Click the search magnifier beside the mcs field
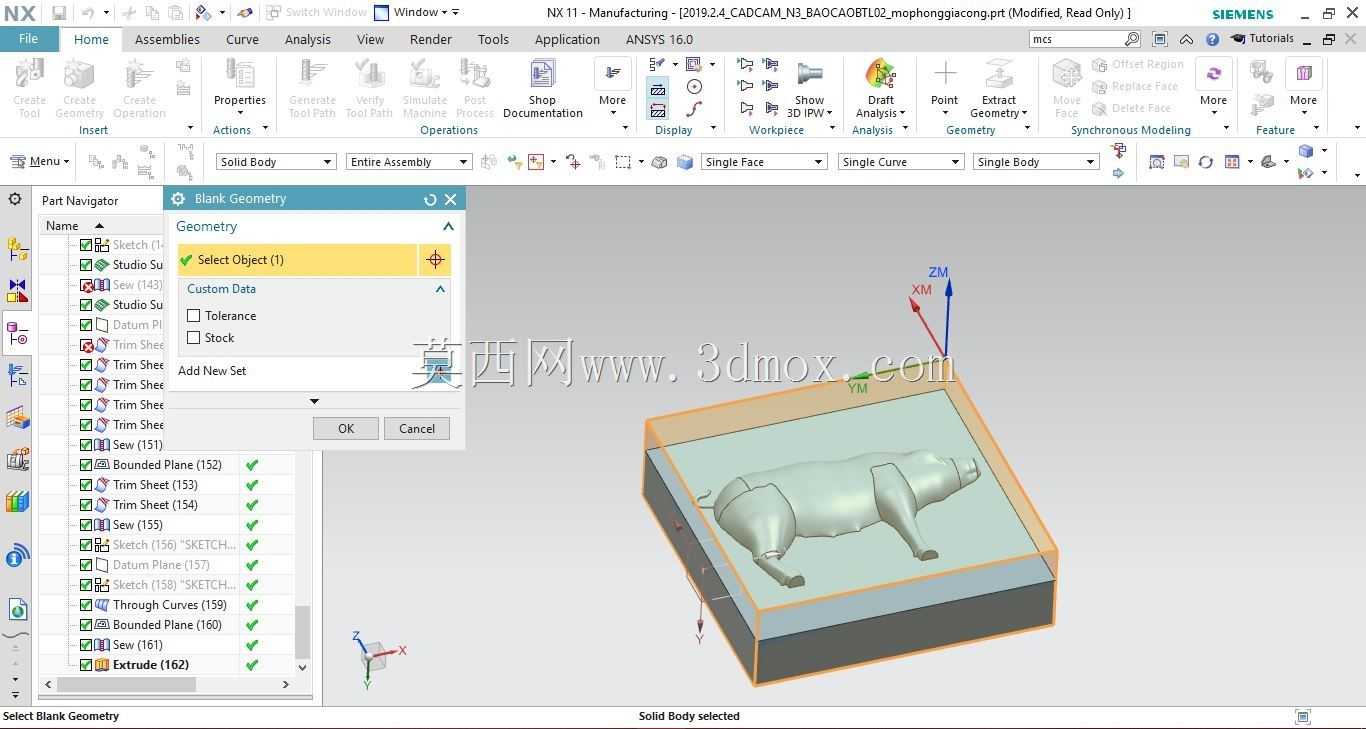Viewport: 1366px width, 729px height. pyautogui.click(x=1132, y=39)
